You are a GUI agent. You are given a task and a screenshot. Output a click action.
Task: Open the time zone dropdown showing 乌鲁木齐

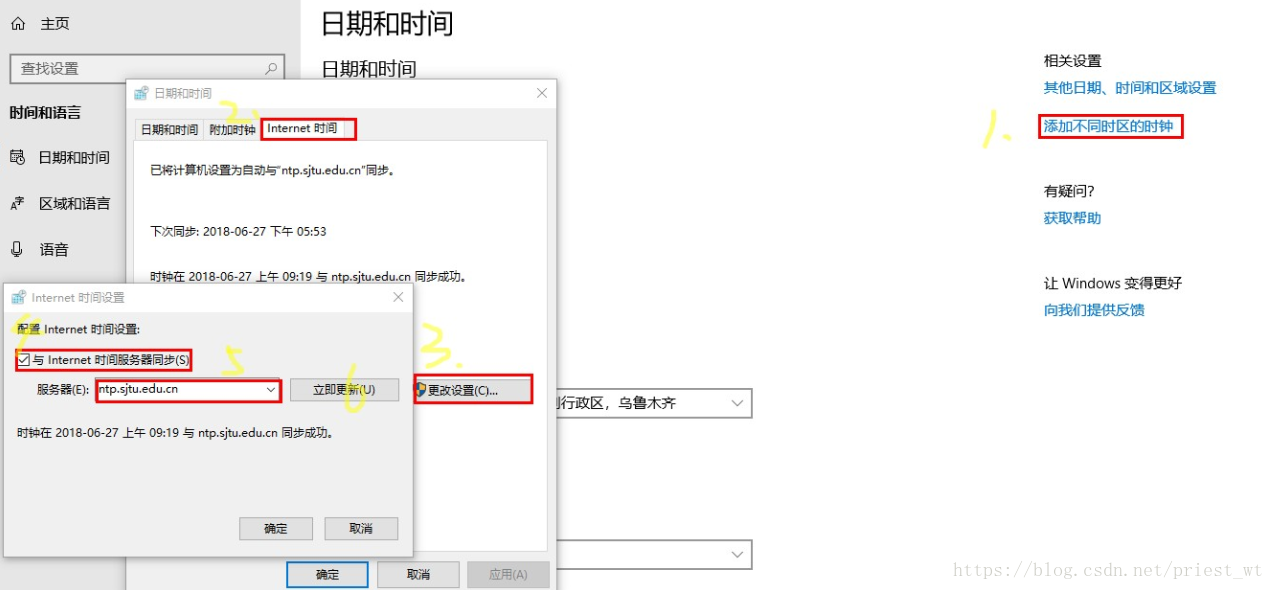pyautogui.click(x=738, y=403)
